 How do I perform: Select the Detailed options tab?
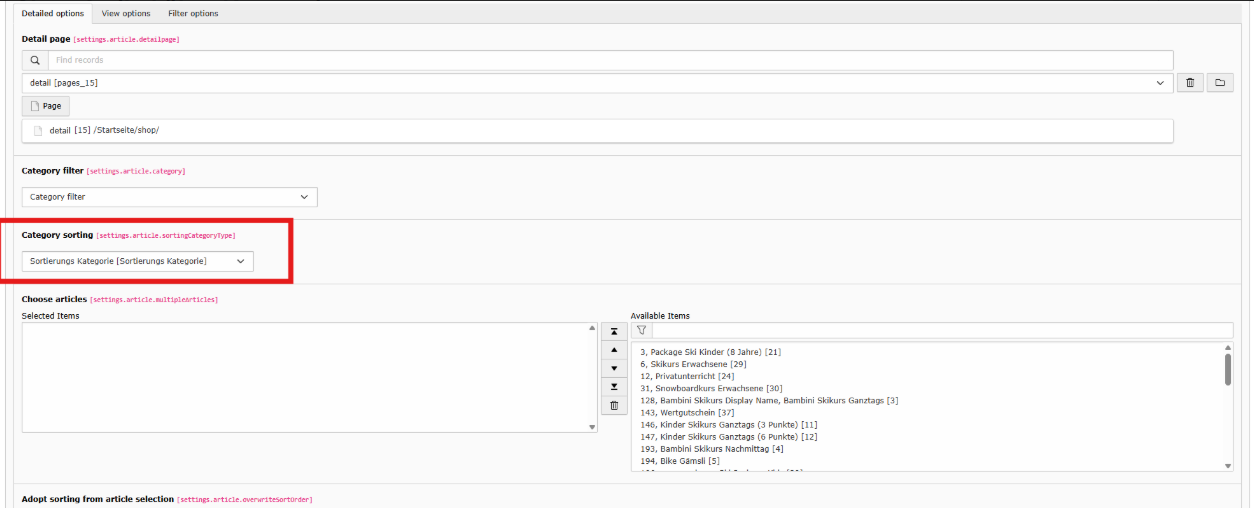click(52, 14)
